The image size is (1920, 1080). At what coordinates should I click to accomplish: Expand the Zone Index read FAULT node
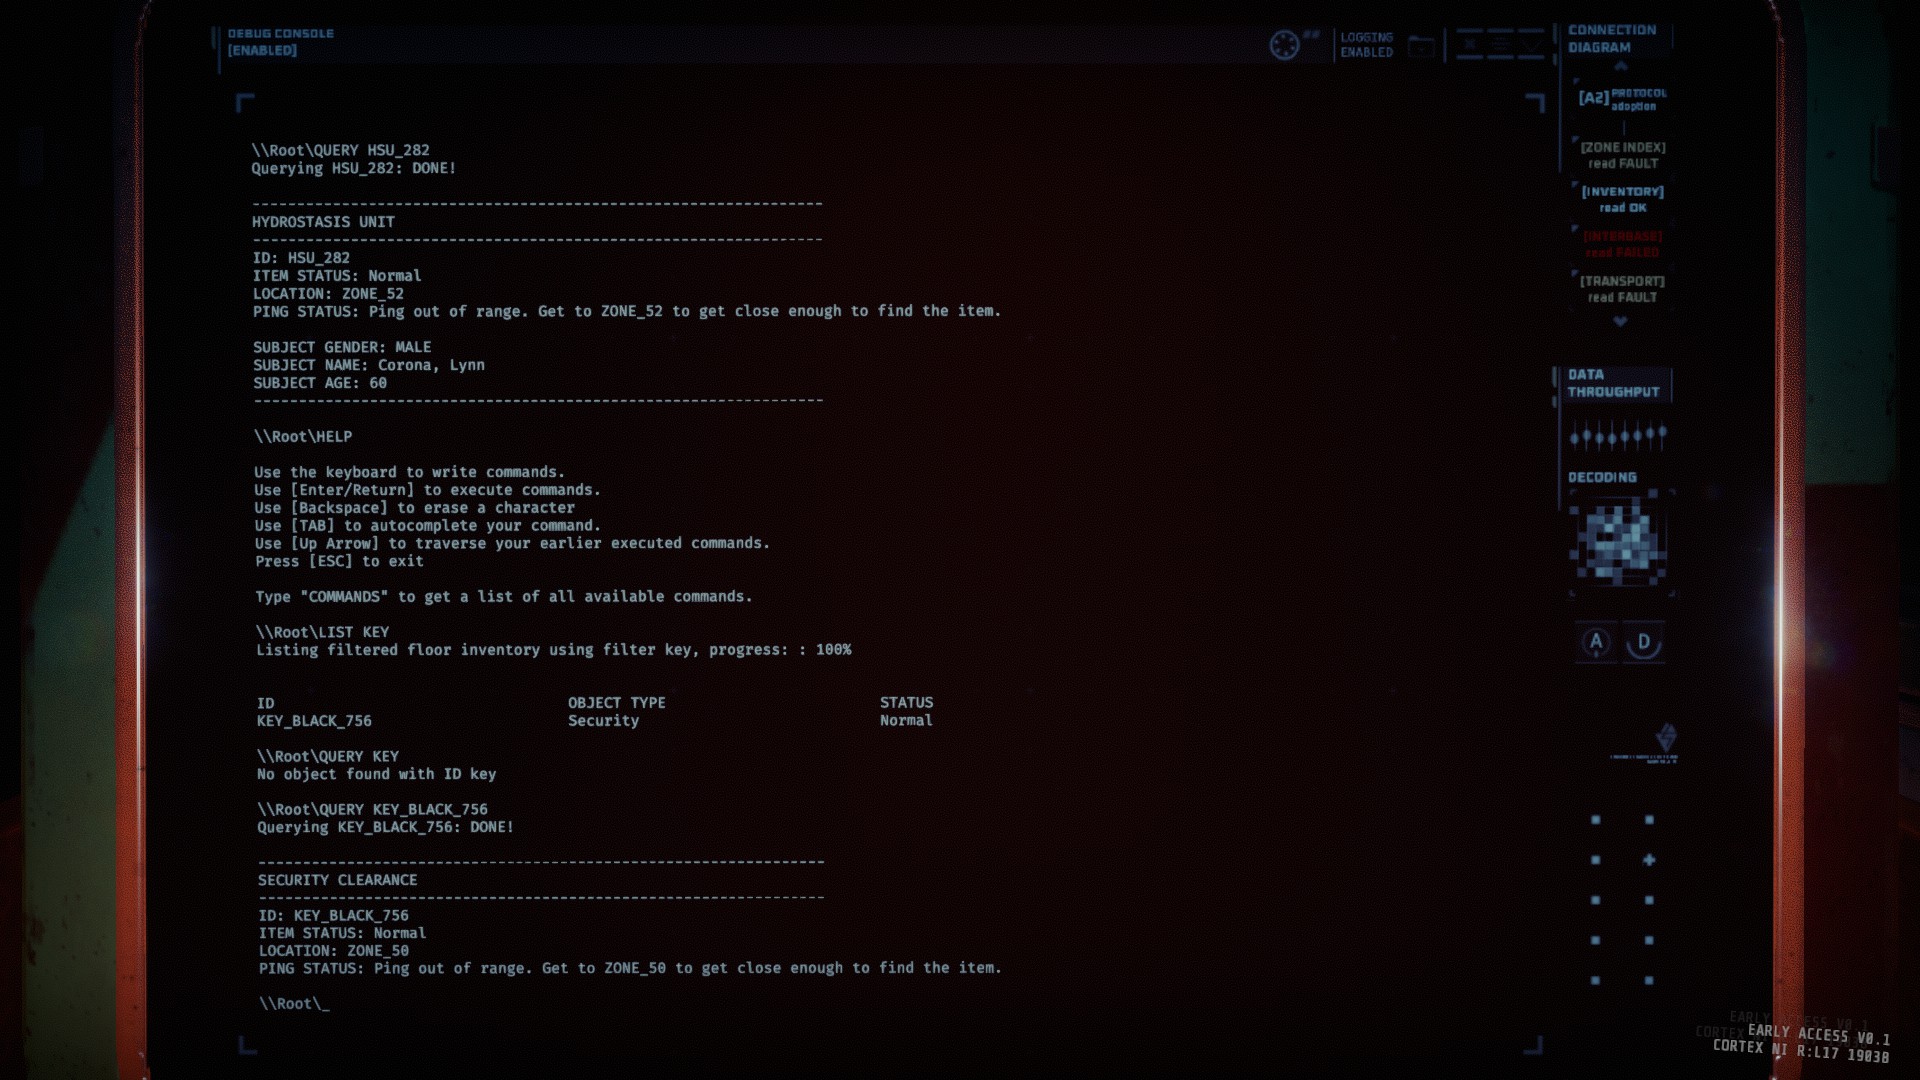(x=1622, y=155)
